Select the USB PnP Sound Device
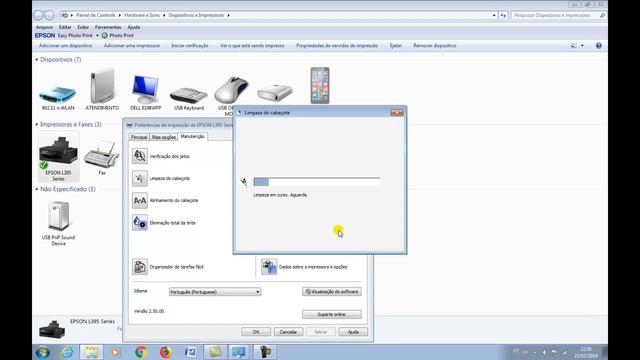The image size is (640, 360). [58, 222]
